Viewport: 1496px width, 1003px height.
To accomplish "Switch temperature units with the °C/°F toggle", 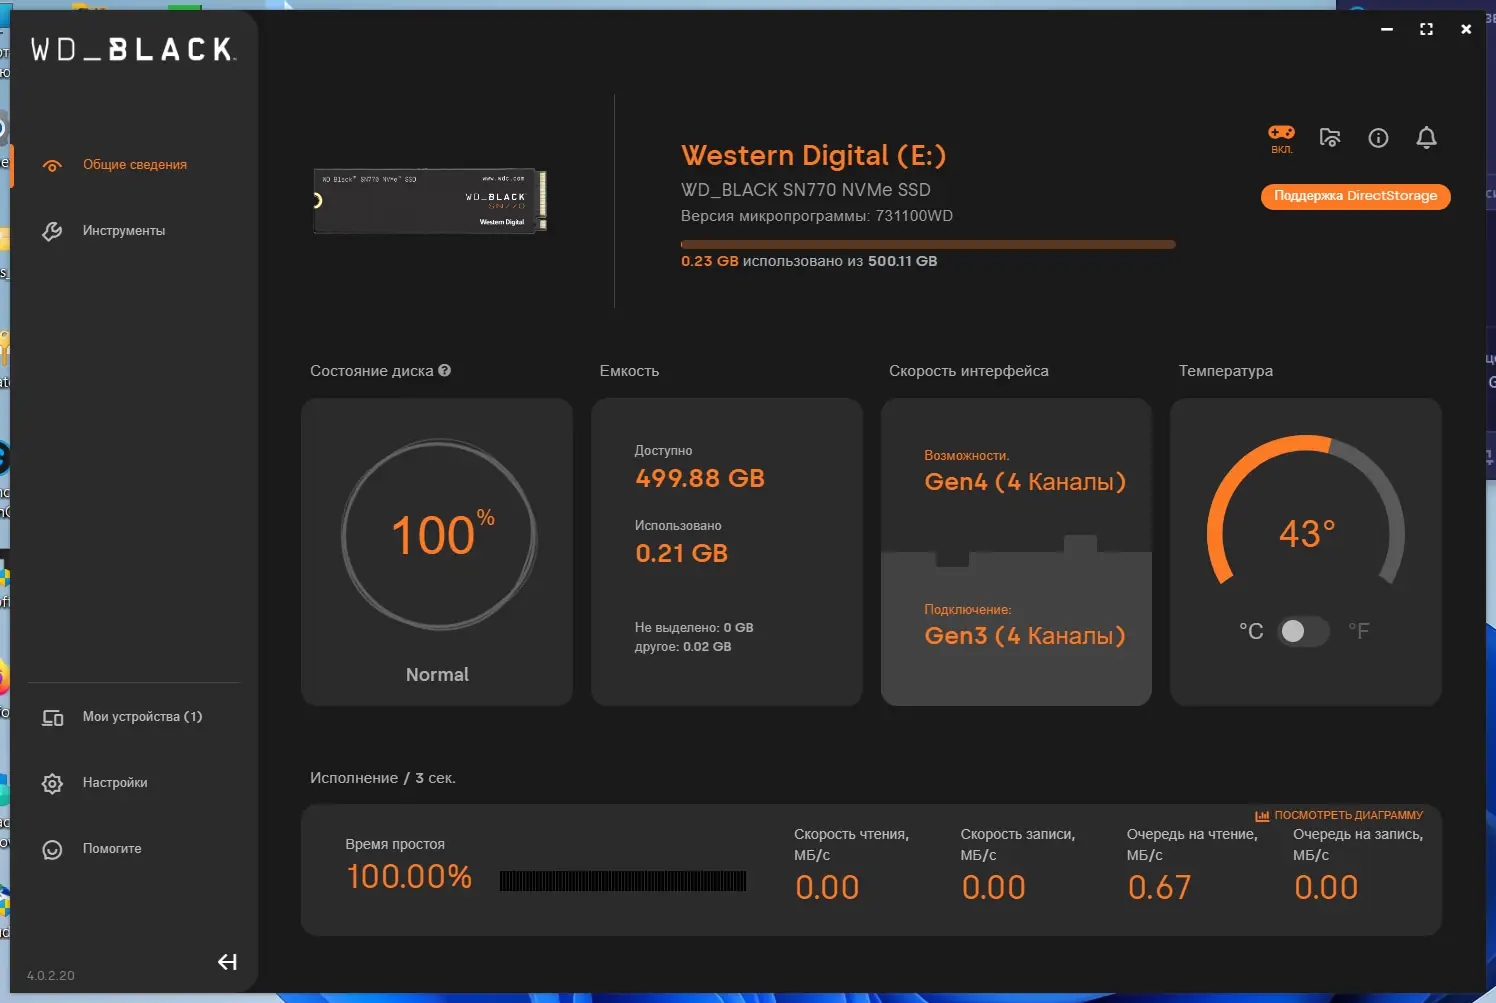I will (1302, 631).
